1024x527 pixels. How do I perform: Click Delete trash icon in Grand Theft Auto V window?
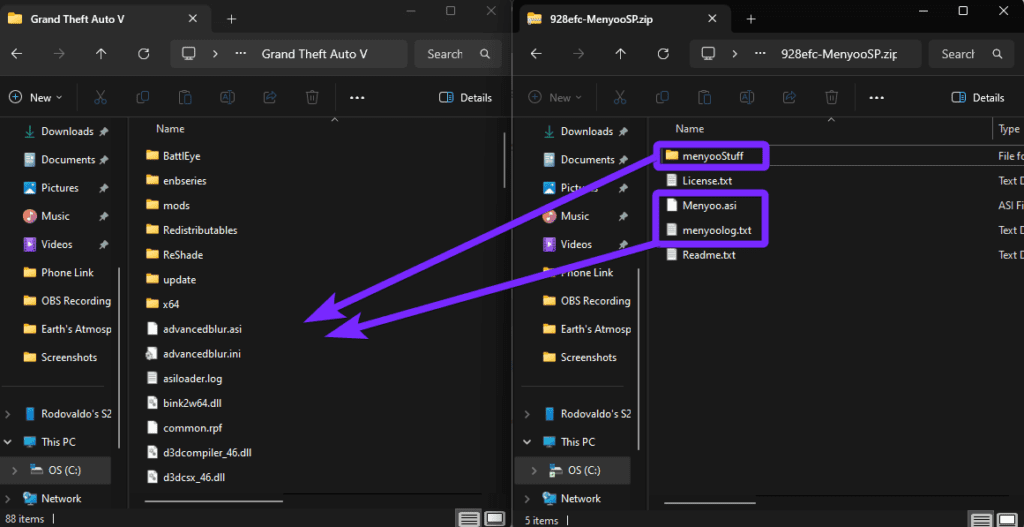tap(312, 97)
